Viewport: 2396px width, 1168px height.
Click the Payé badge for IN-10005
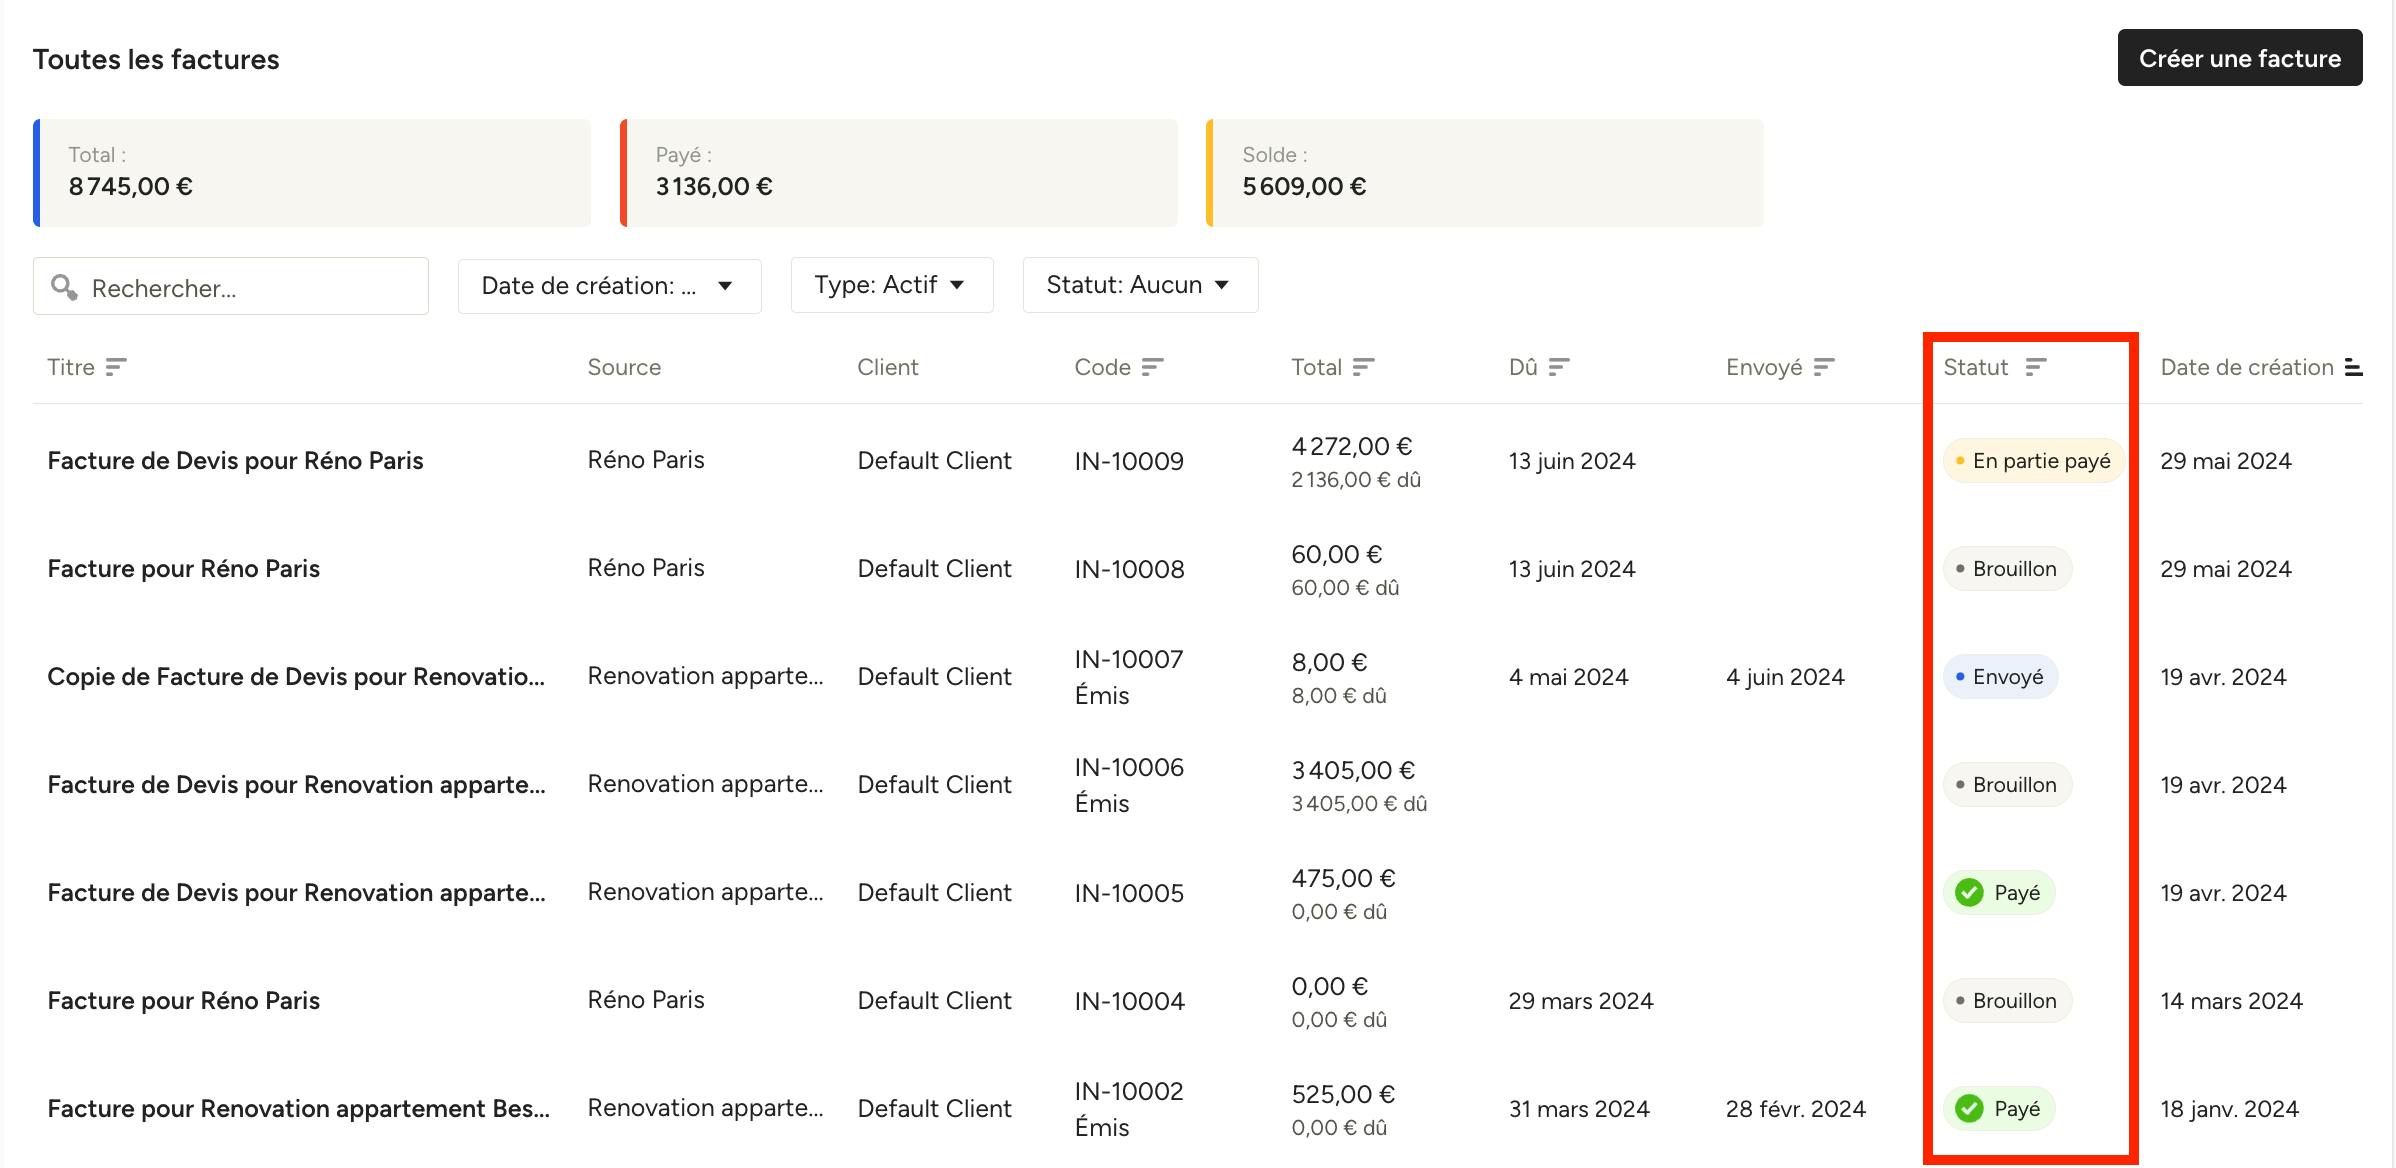click(x=1999, y=893)
